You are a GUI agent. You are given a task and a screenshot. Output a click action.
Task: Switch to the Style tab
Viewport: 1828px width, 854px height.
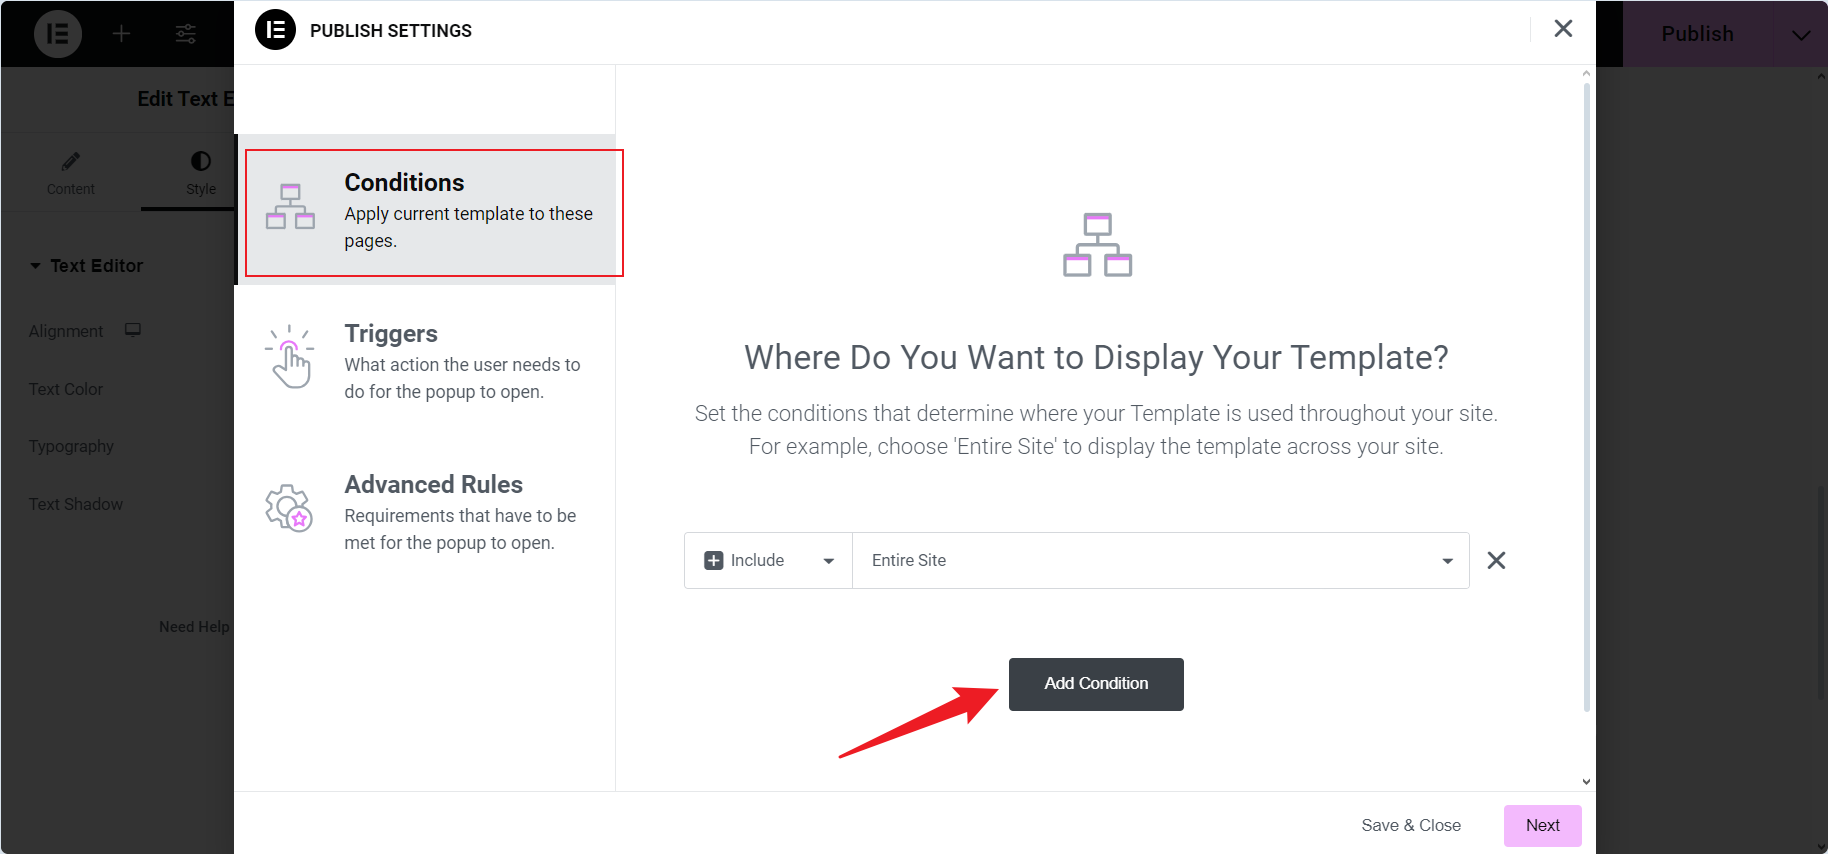(200, 173)
